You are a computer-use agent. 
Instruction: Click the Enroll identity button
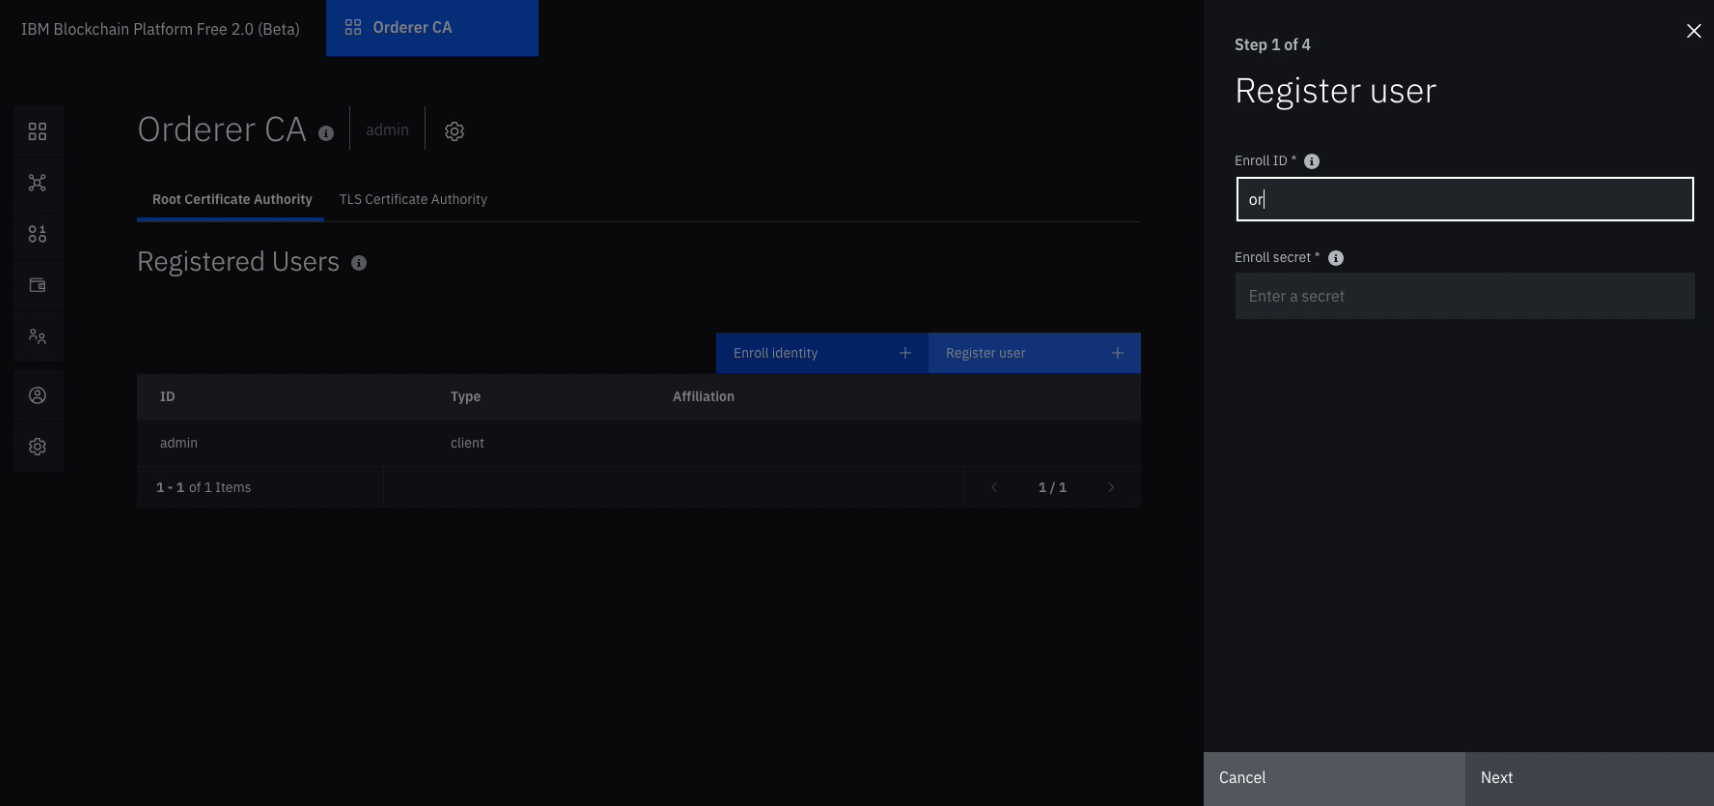point(821,353)
